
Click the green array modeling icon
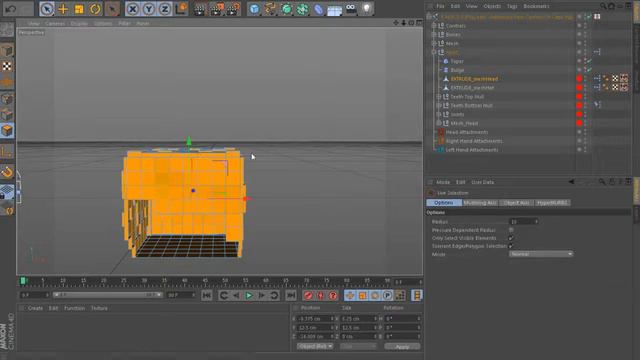(302, 9)
